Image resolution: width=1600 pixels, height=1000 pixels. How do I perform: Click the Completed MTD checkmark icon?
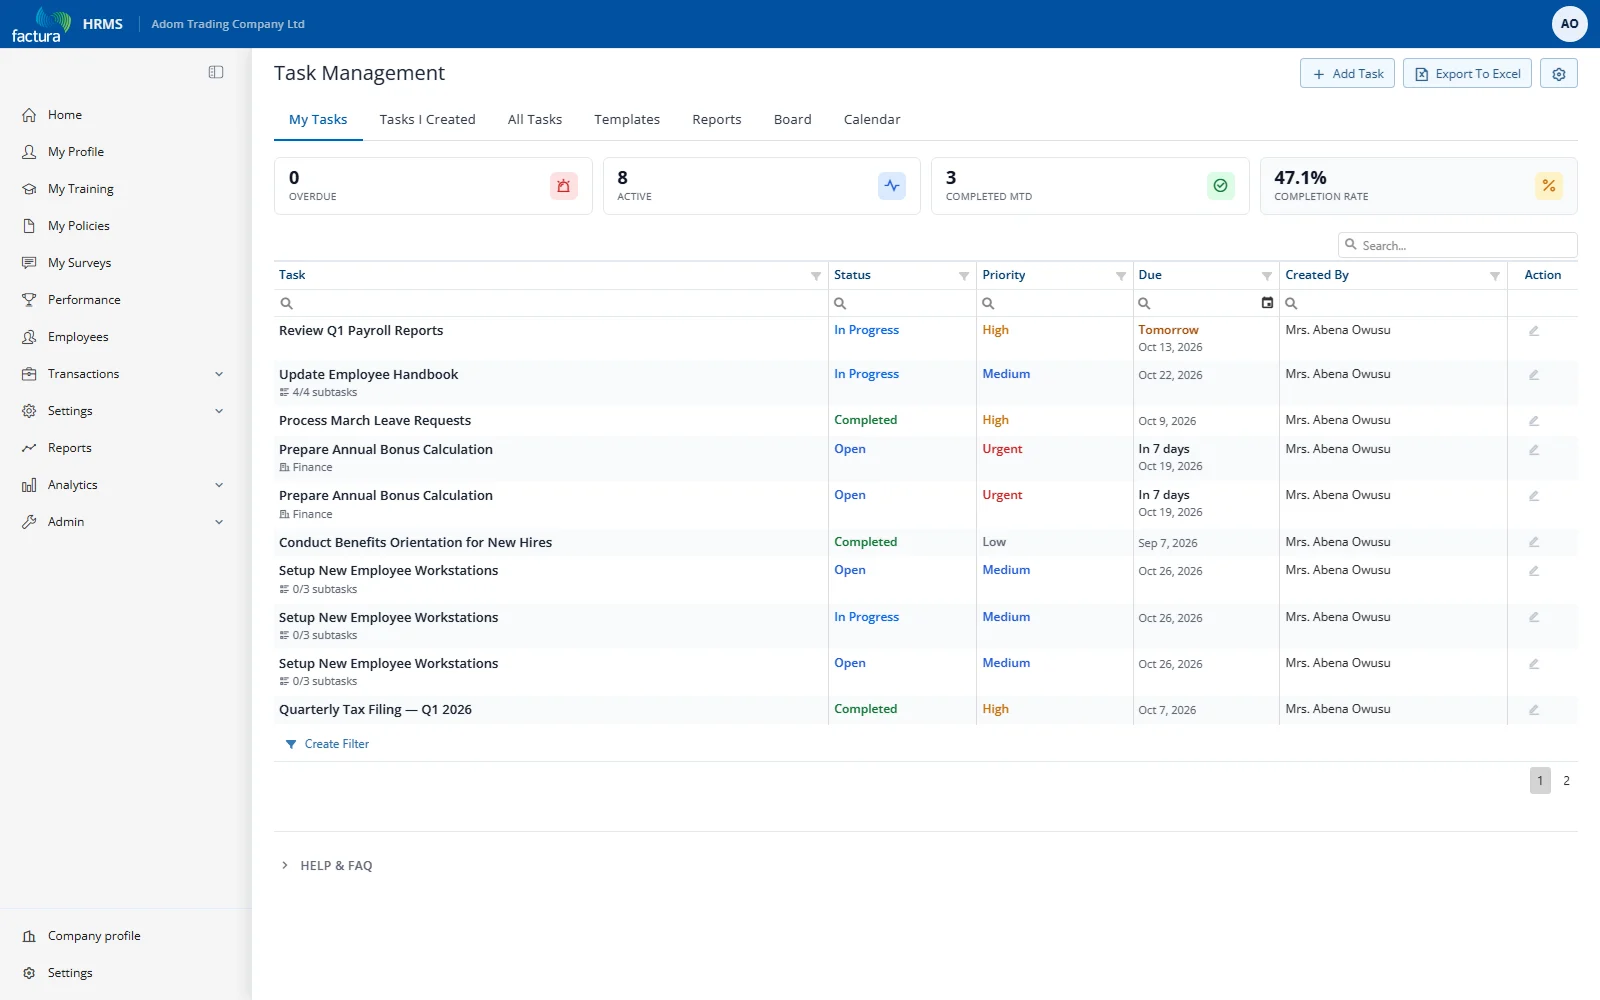point(1220,186)
